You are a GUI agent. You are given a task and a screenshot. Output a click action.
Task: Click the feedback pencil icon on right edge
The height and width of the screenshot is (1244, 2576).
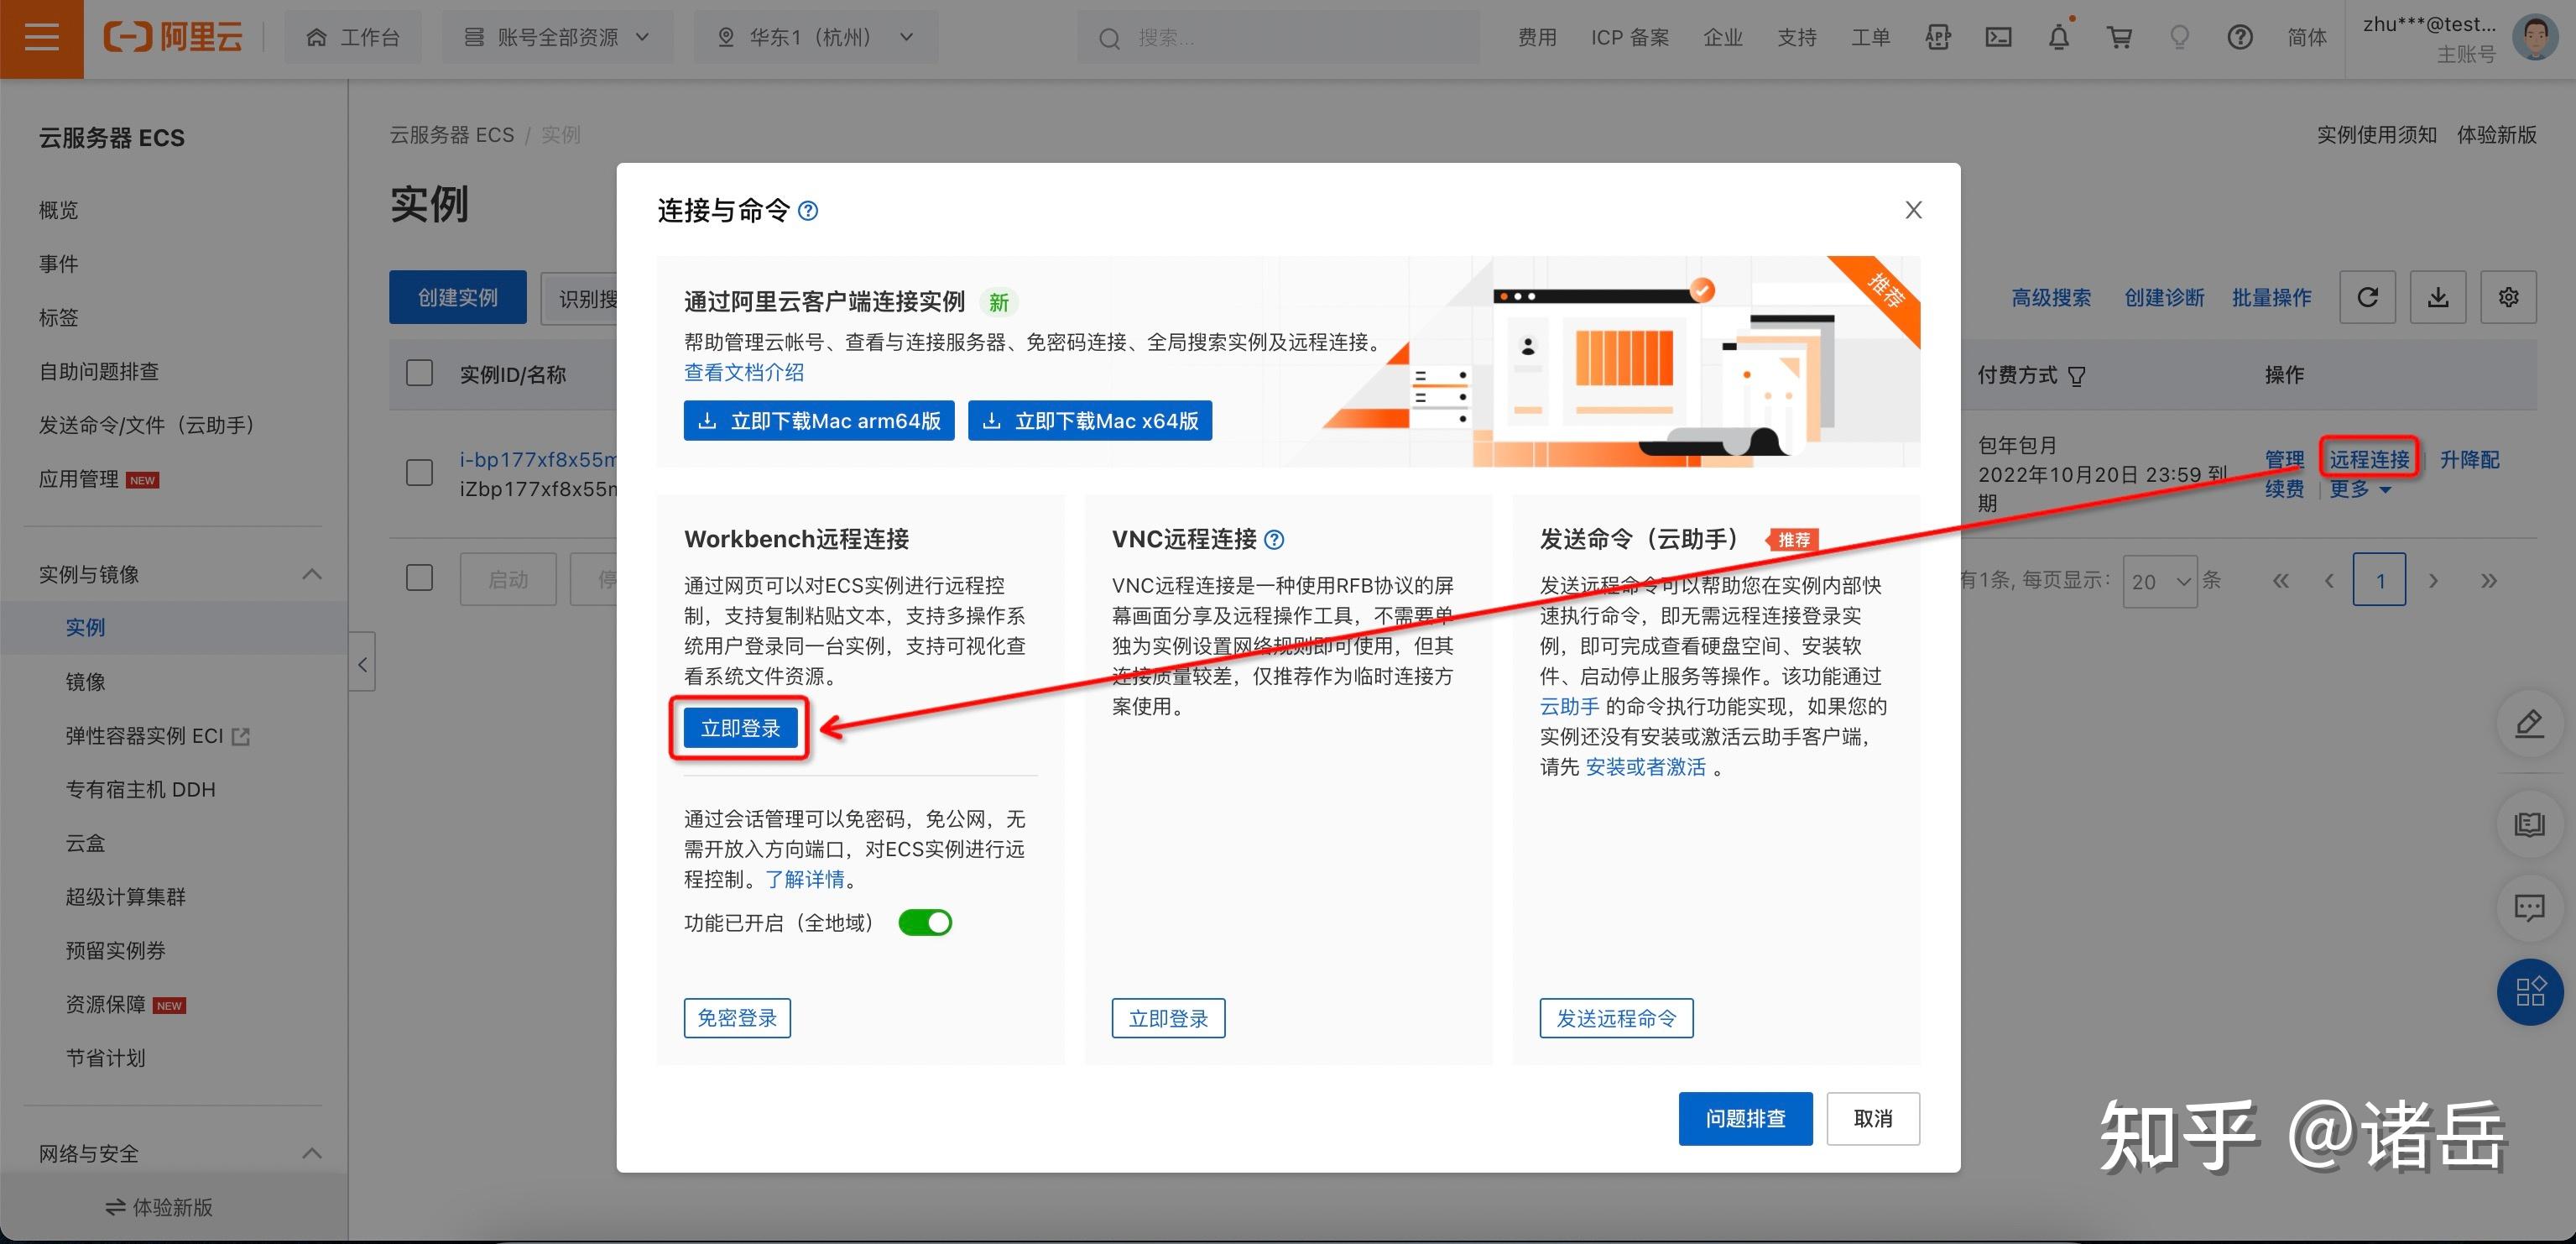[2530, 723]
